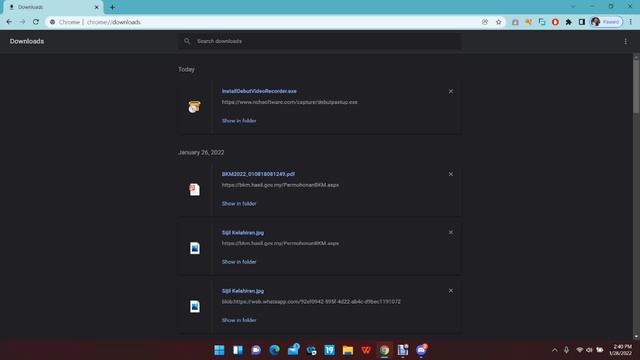The image size is (640, 360).
Task: Click the image file icon of WhatsApp Sijil Kelahiran
Action: (x=195, y=307)
